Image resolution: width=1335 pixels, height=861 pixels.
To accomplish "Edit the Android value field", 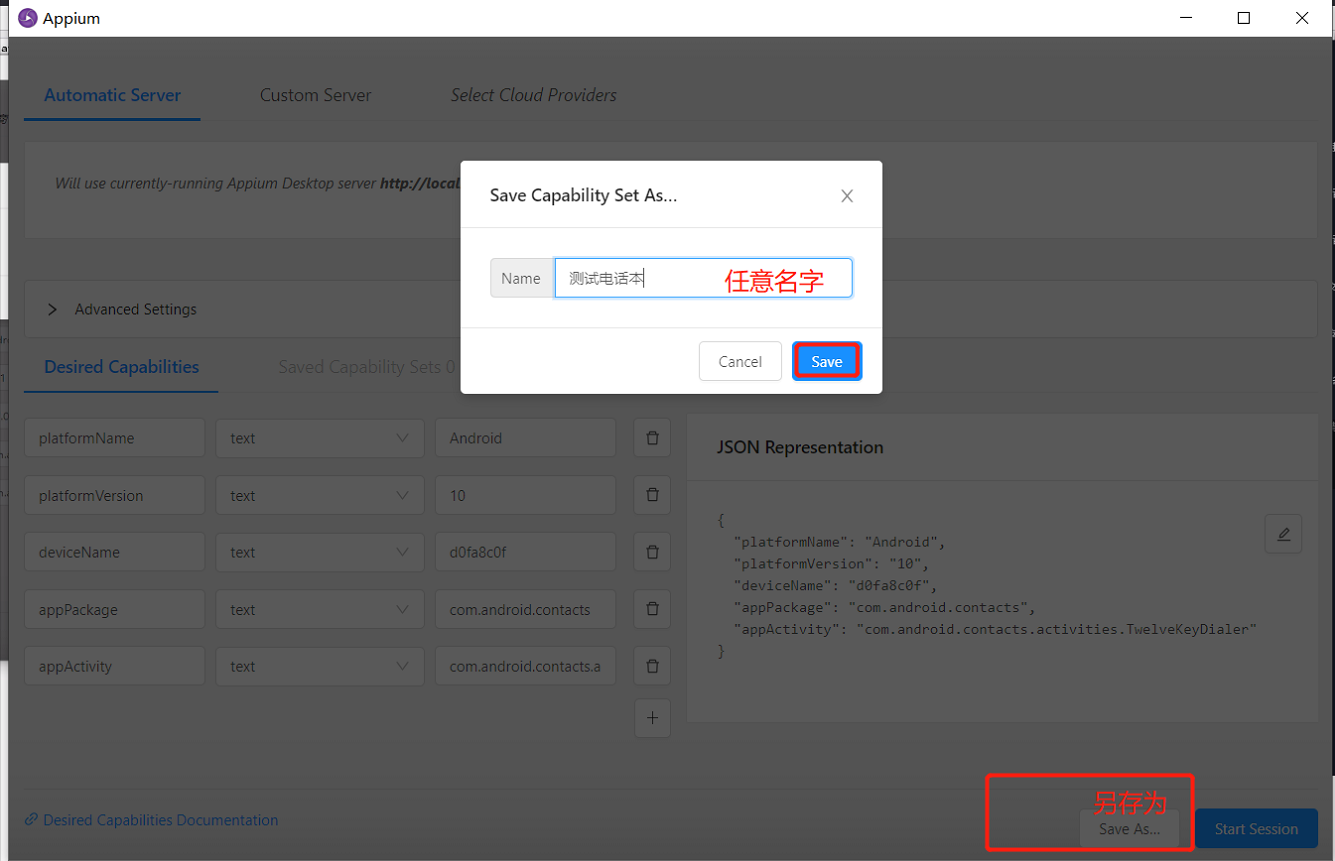I will (525, 438).
